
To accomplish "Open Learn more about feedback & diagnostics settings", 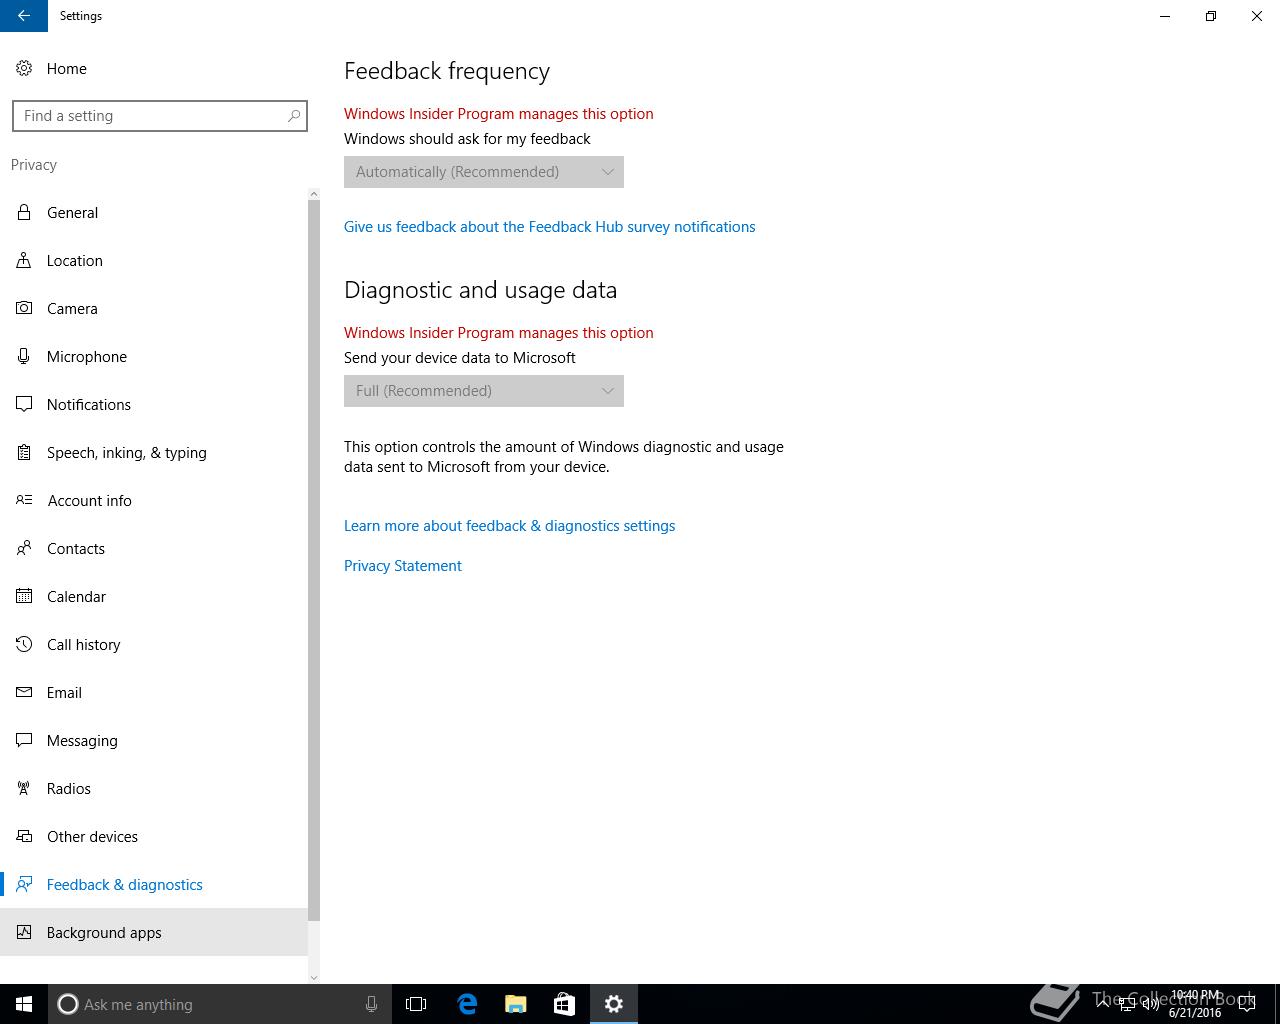I will 510,526.
